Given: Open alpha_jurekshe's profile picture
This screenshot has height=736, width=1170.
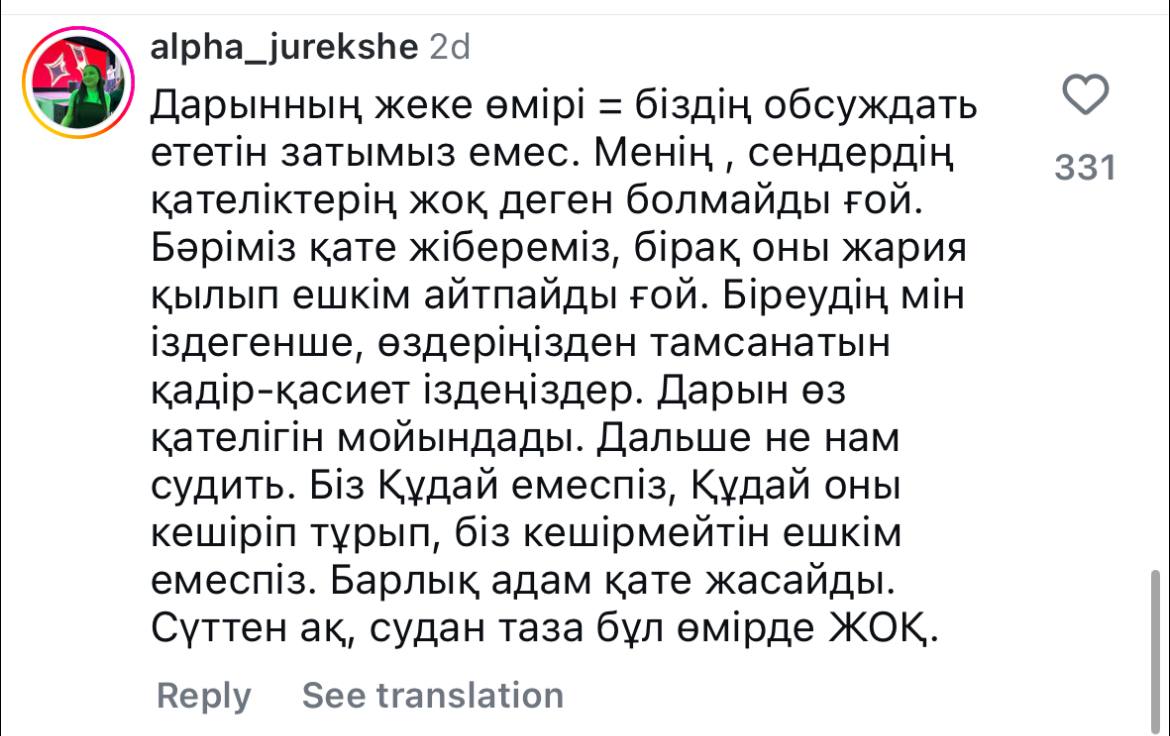Looking at the screenshot, I should point(78,82).
